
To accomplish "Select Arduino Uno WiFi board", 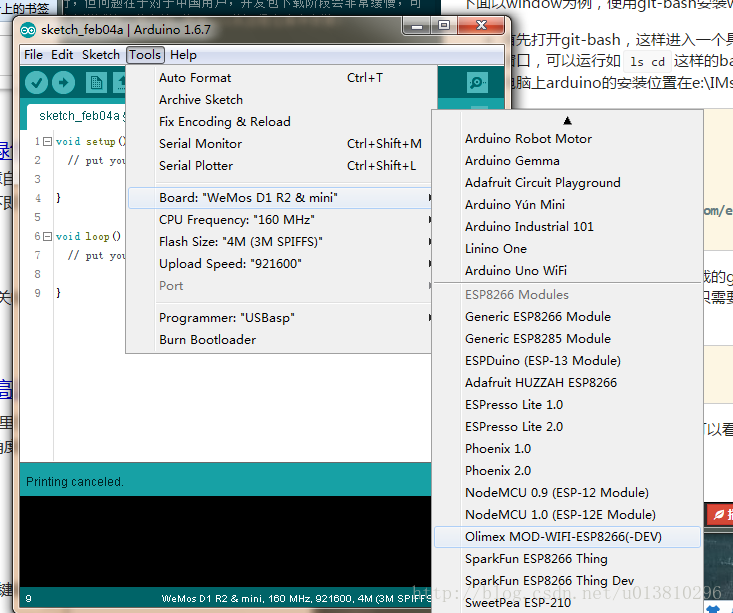I will pyautogui.click(x=567, y=271).
